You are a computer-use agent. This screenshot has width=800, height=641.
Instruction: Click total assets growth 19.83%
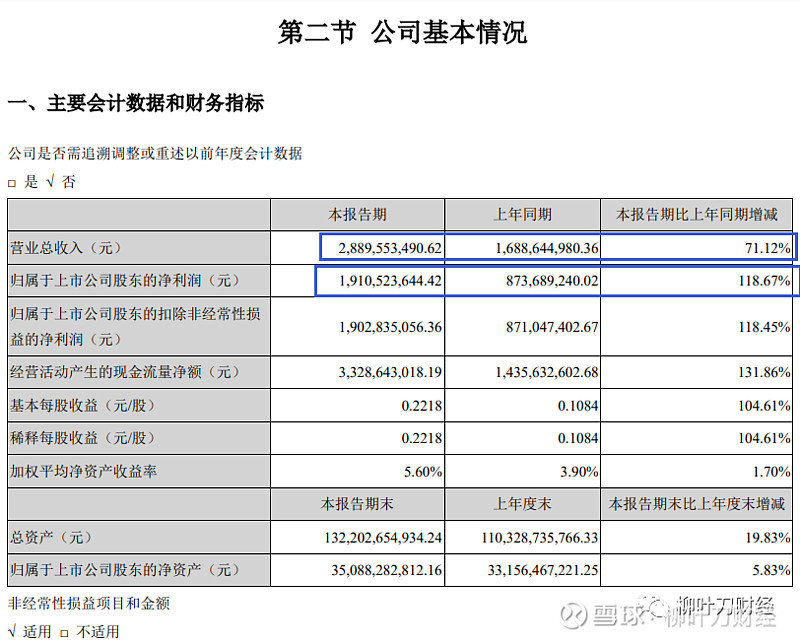(768, 538)
